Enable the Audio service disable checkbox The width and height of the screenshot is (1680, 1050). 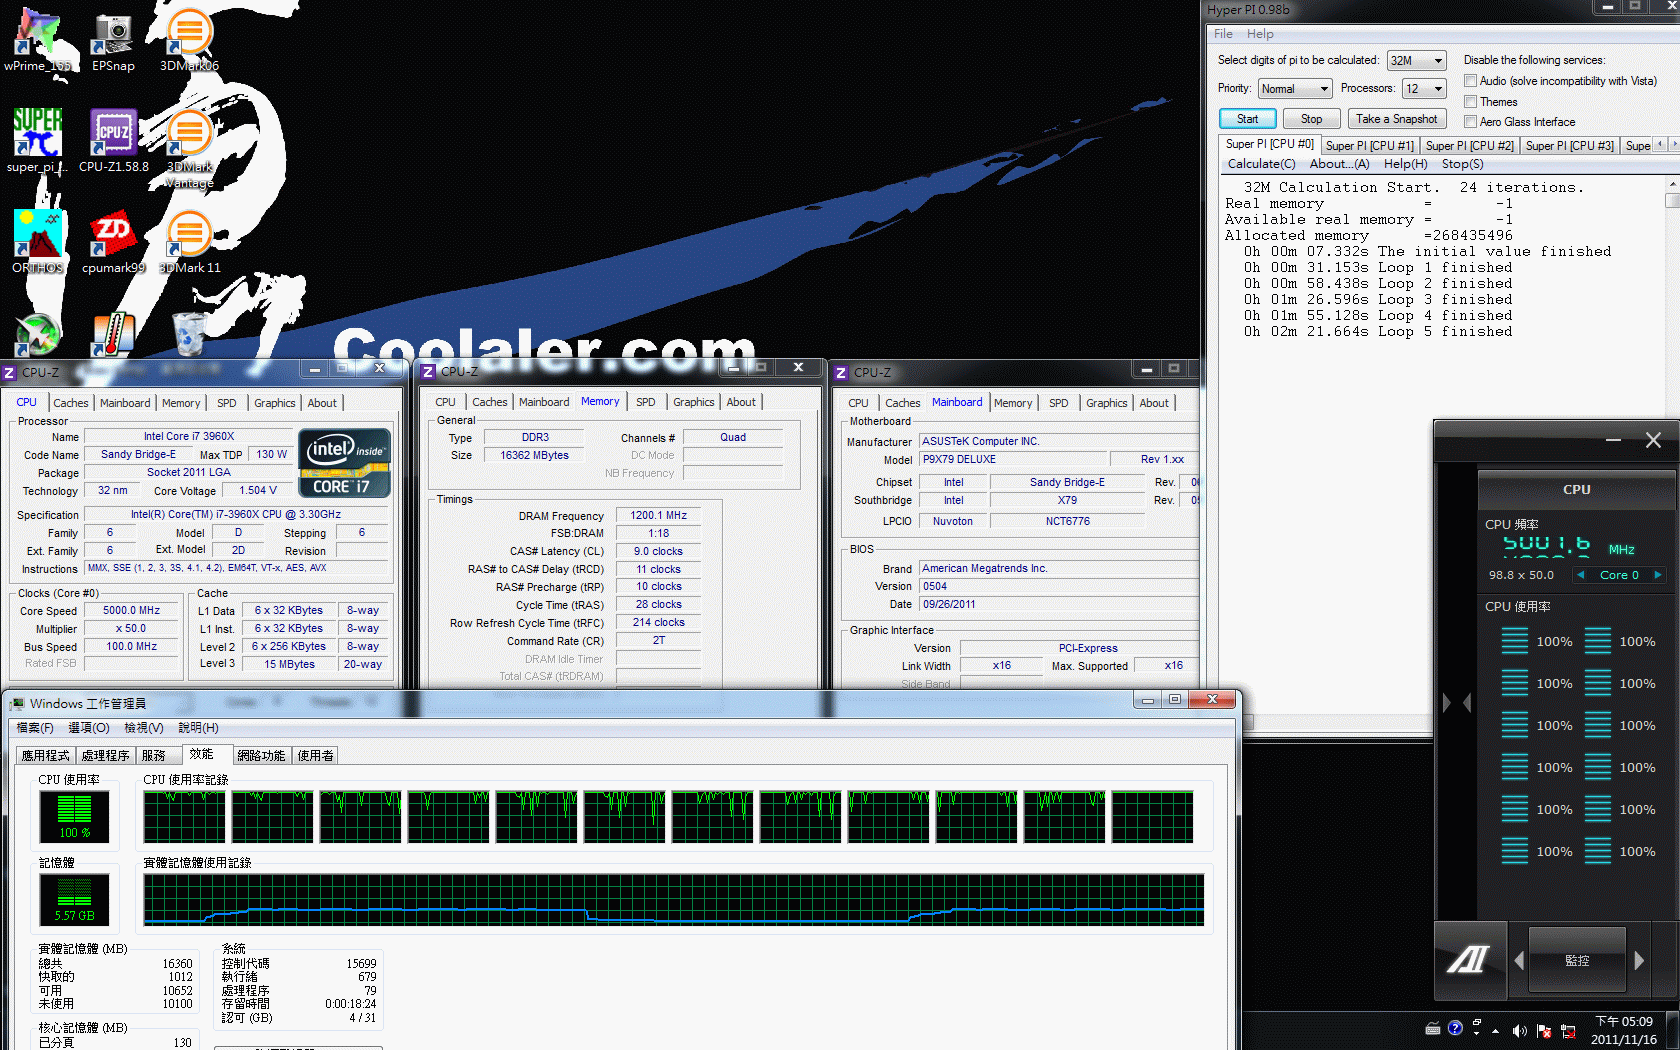coord(1471,81)
